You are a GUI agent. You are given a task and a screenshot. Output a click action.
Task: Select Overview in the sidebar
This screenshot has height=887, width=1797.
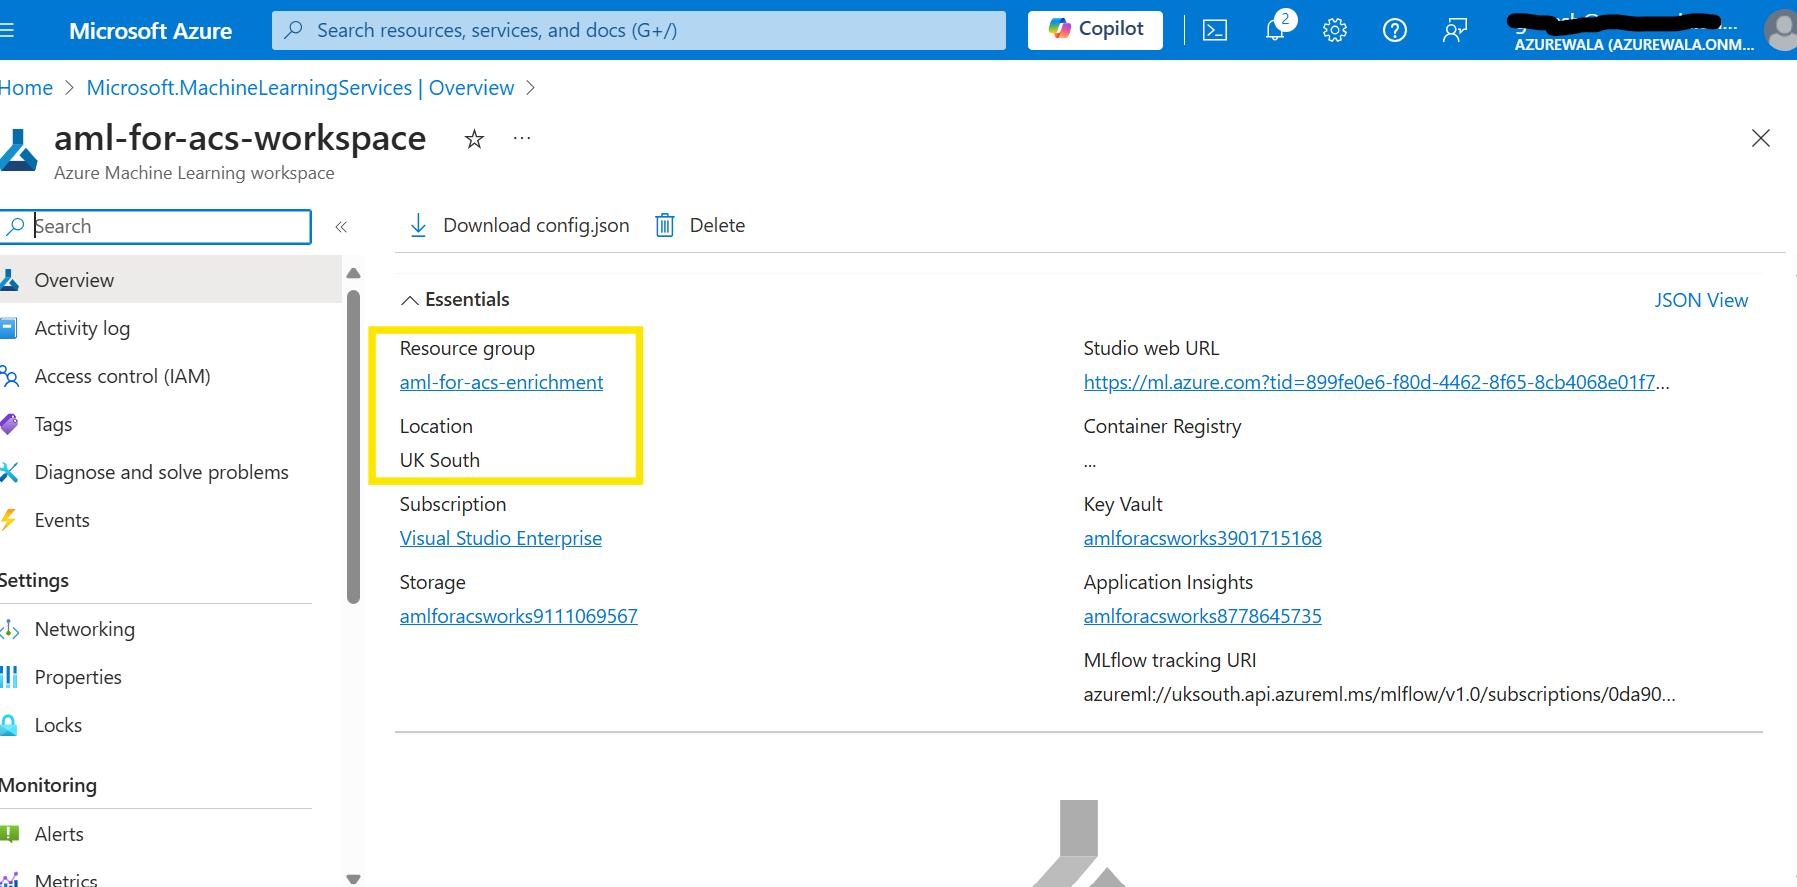[x=170, y=280]
